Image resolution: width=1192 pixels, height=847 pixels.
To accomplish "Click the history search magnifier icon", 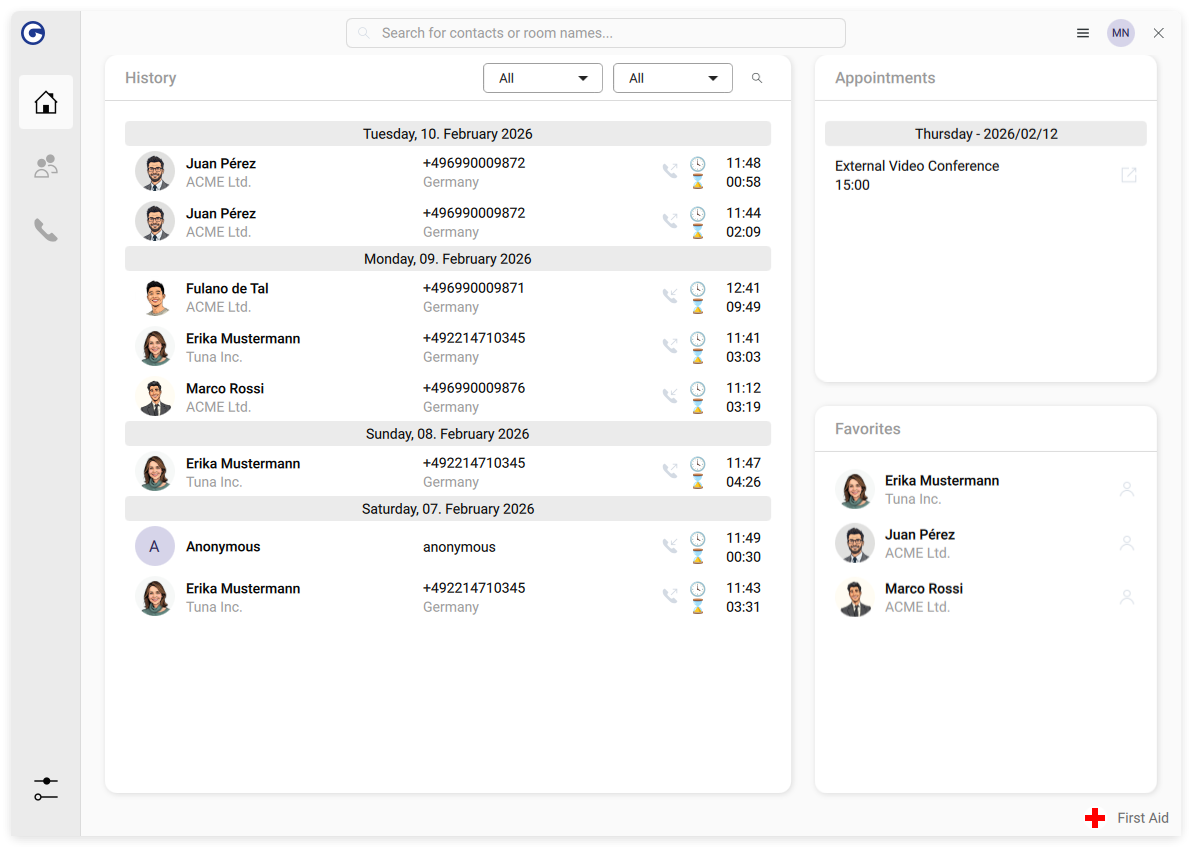I will point(757,78).
